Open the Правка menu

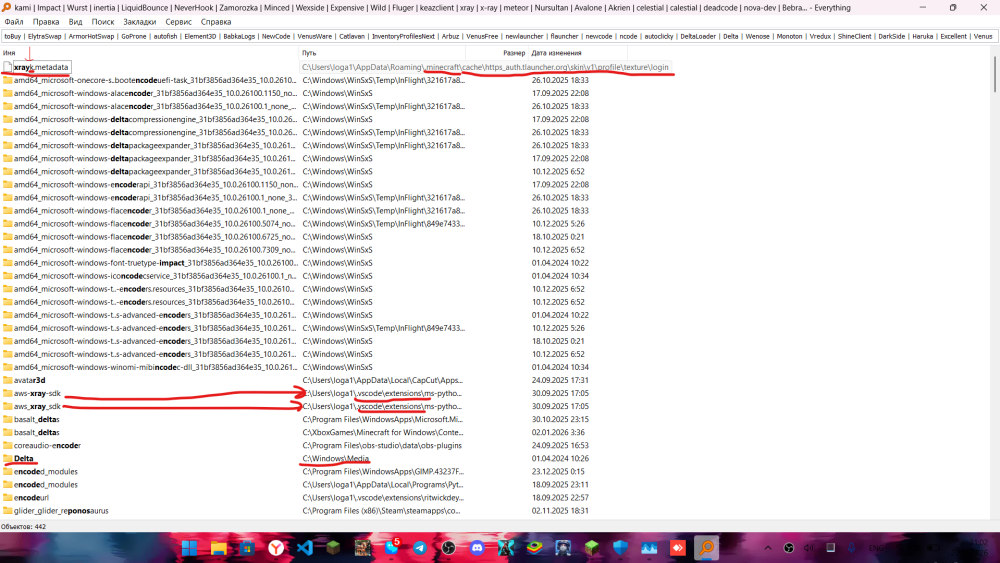pyautogui.click(x=46, y=22)
